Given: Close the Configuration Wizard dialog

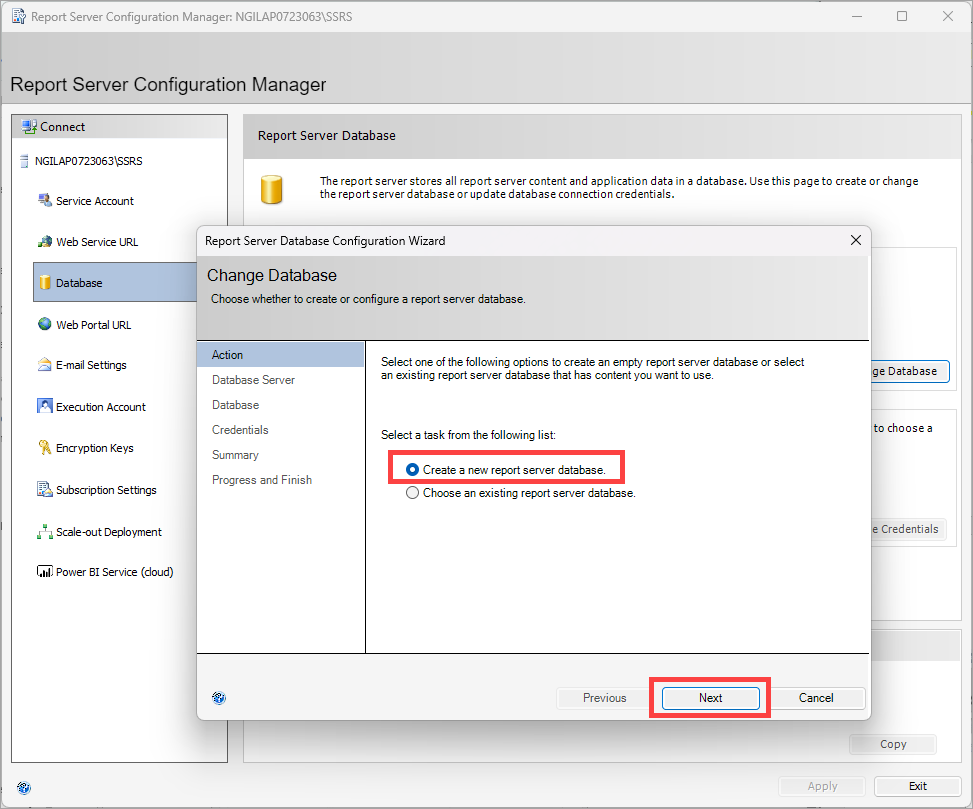Looking at the screenshot, I should point(856,240).
